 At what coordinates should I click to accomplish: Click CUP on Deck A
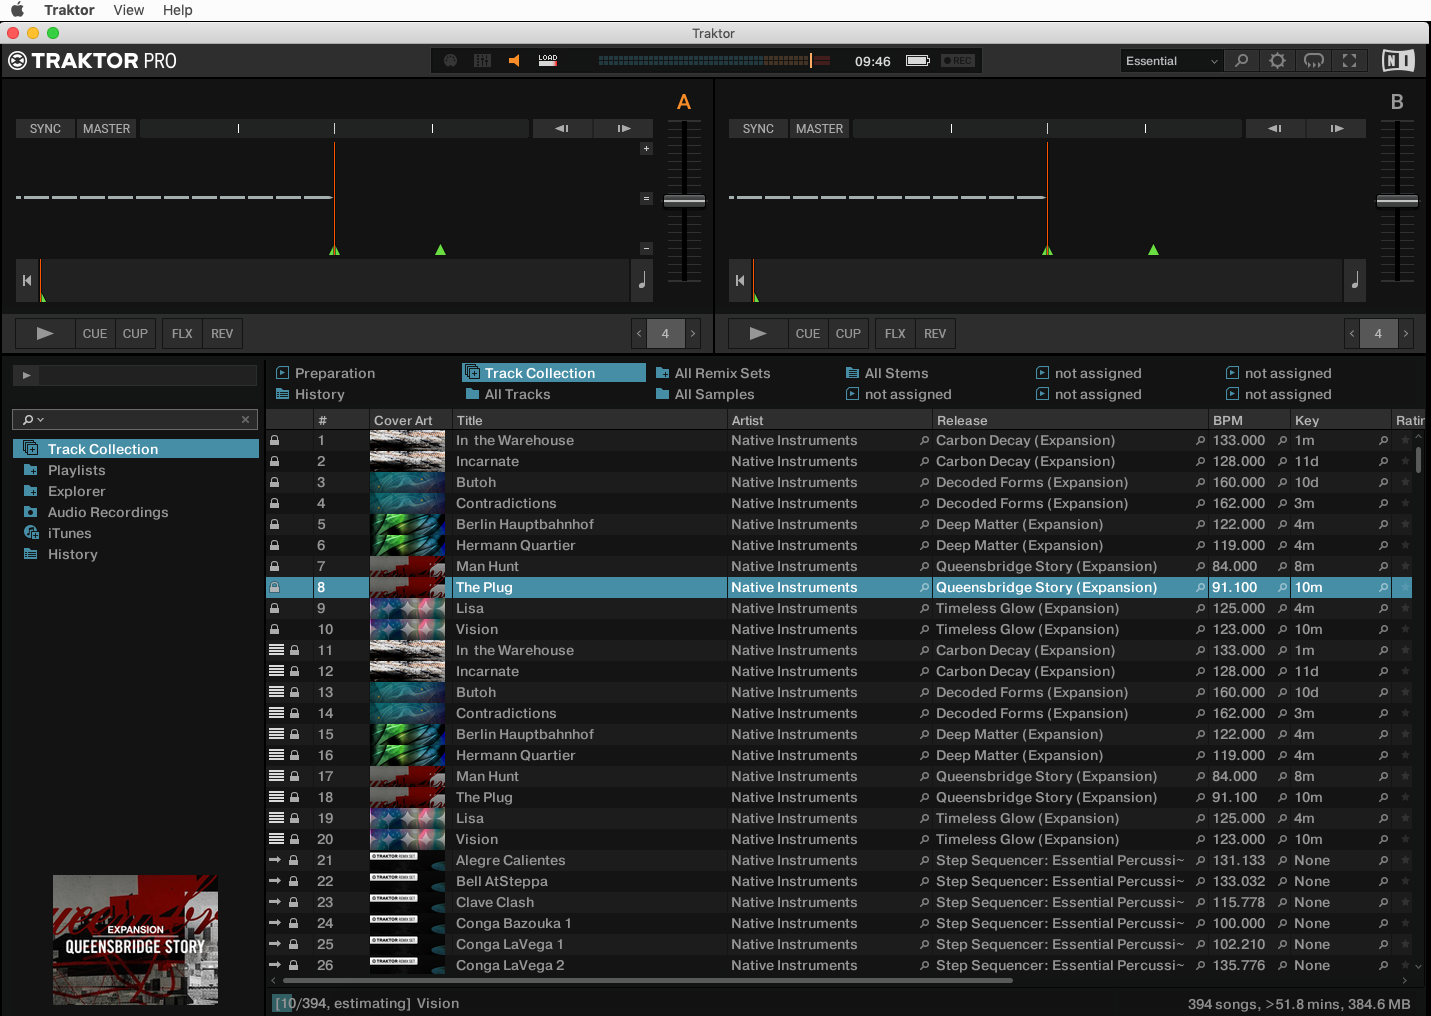coord(135,334)
